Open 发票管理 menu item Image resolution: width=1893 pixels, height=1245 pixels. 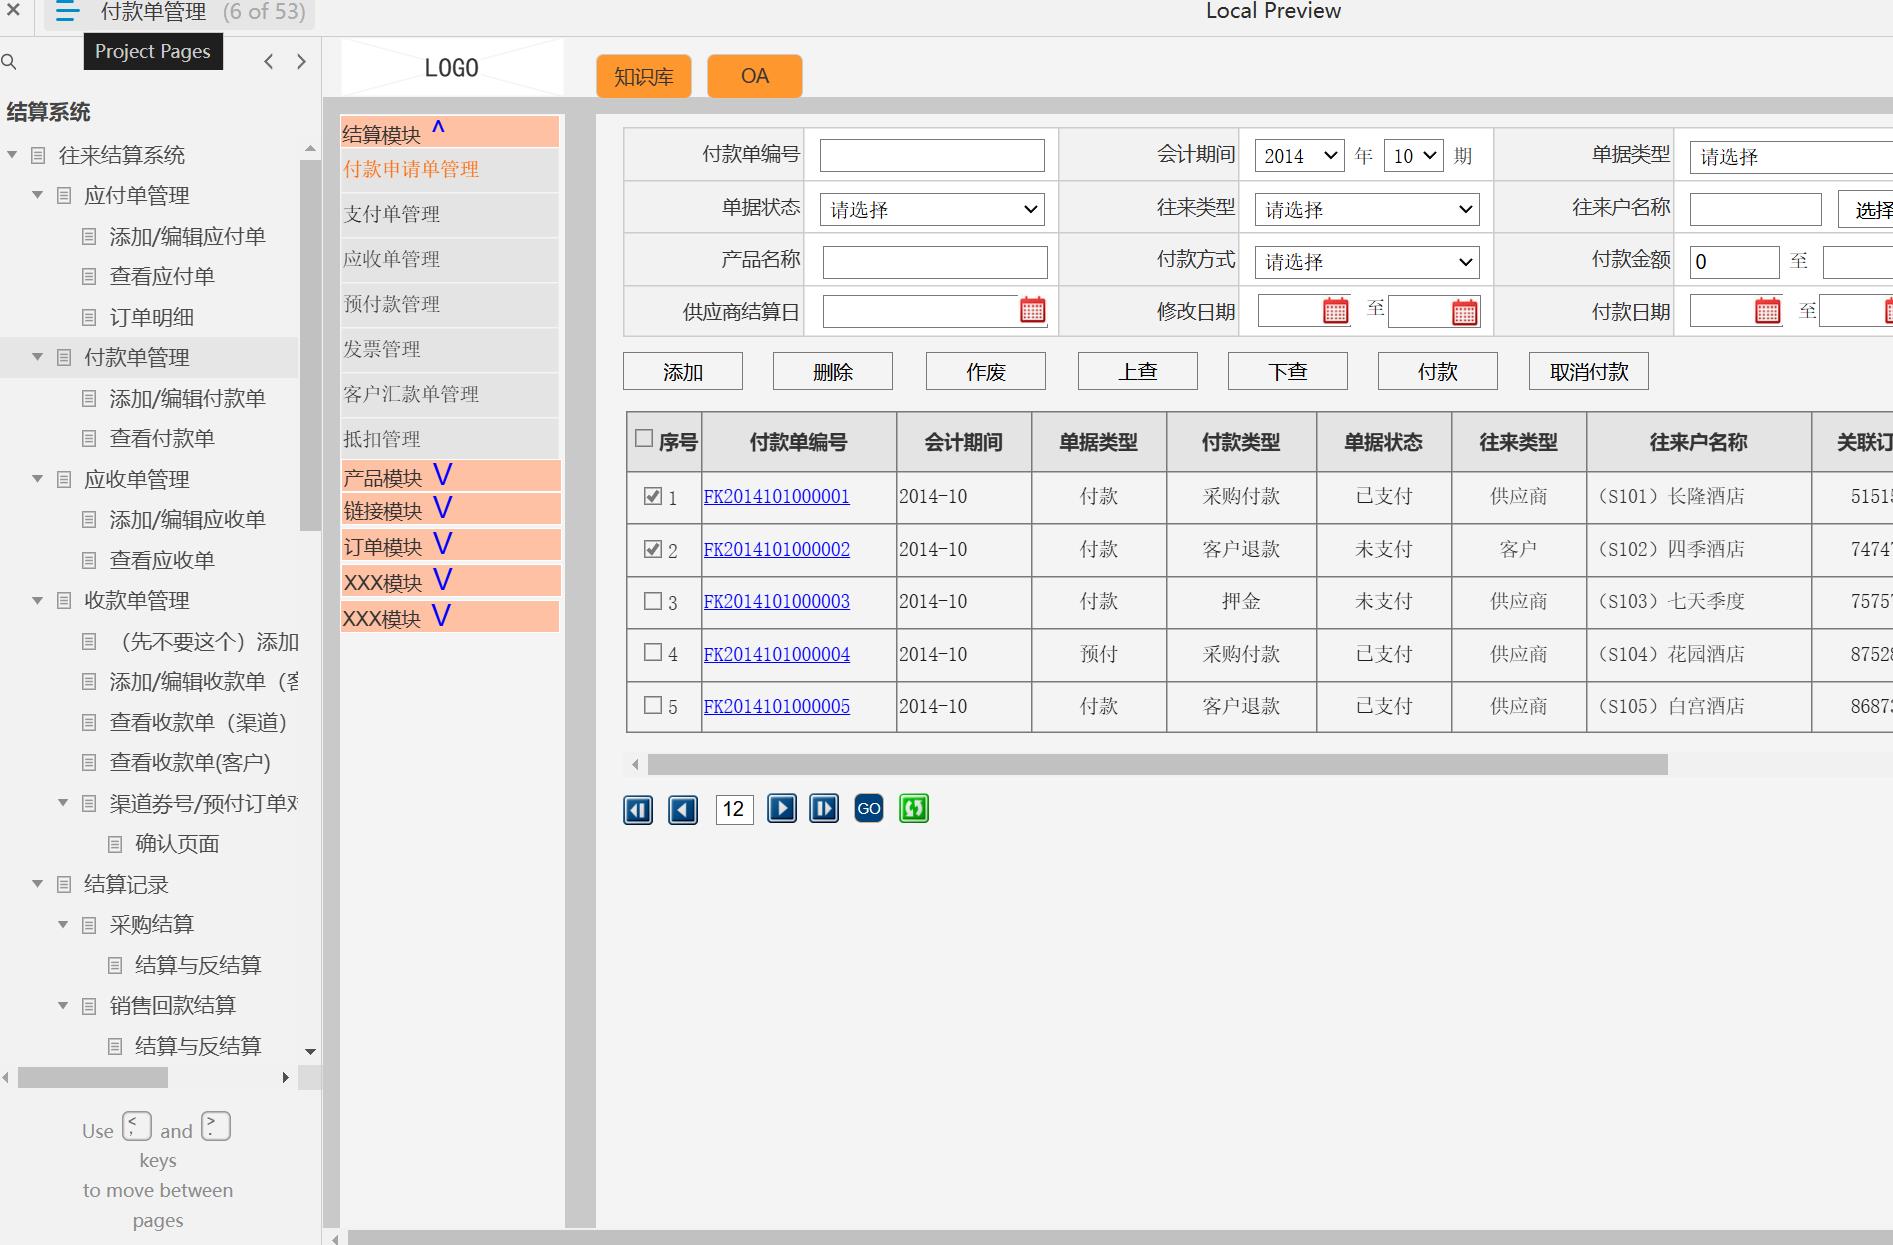click(x=450, y=349)
